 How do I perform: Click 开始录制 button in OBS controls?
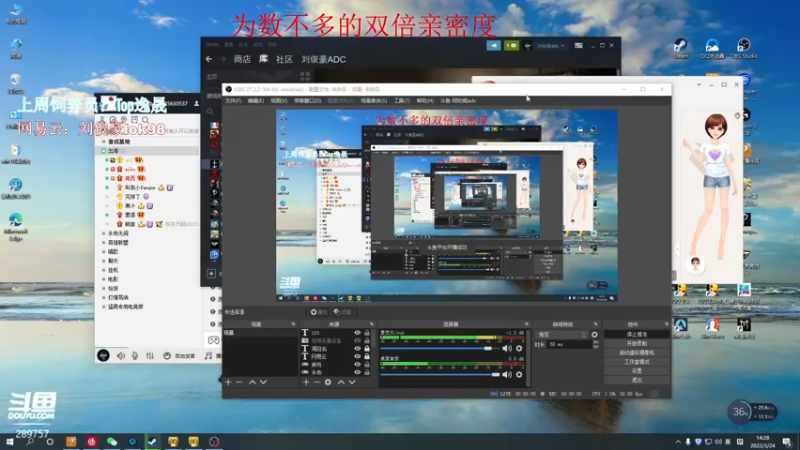point(637,344)
